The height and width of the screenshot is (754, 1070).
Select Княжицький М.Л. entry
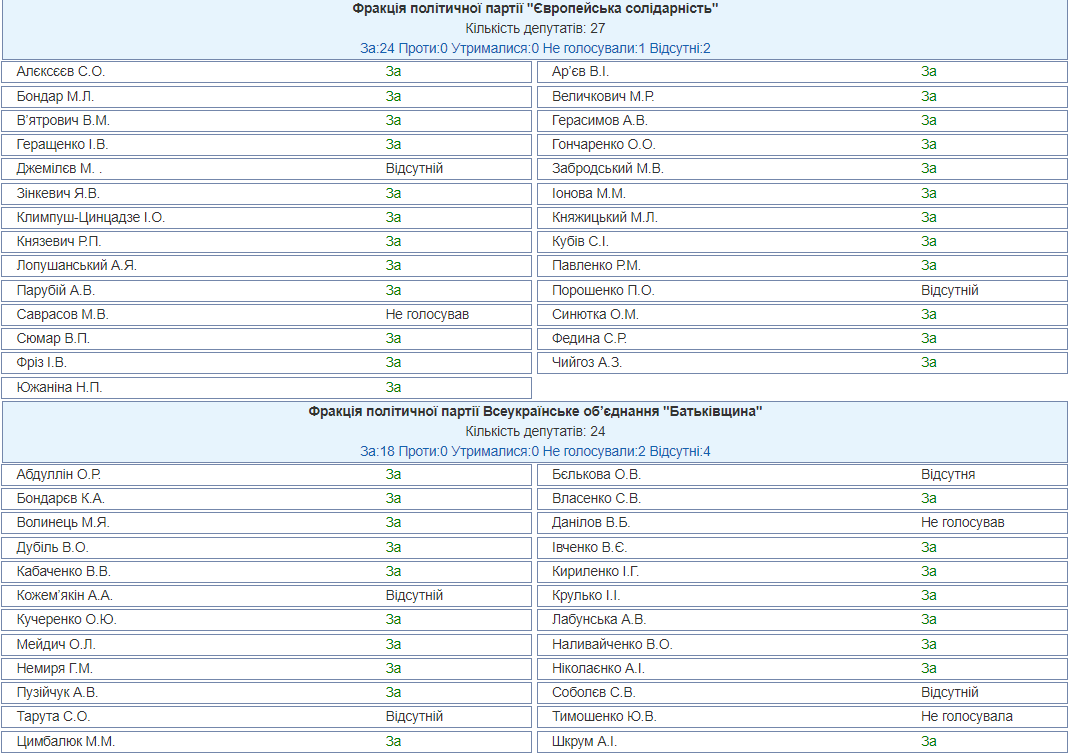pyautogui.click(x=605, y=217)
